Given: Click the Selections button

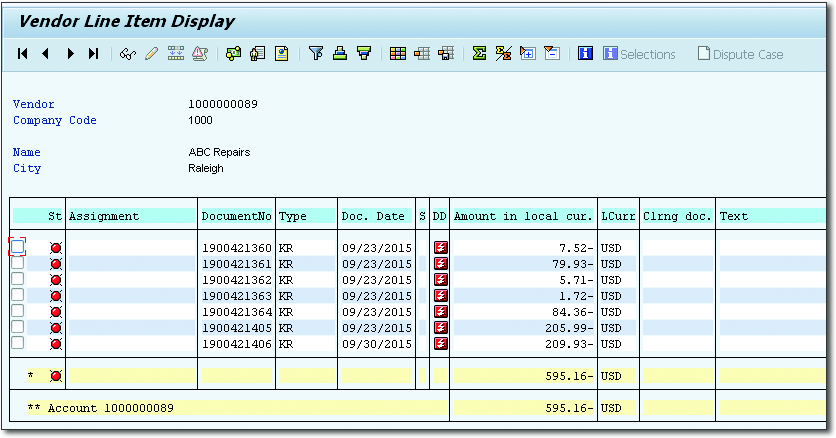Looking at the screenshot, I should [x=639, y=54].
